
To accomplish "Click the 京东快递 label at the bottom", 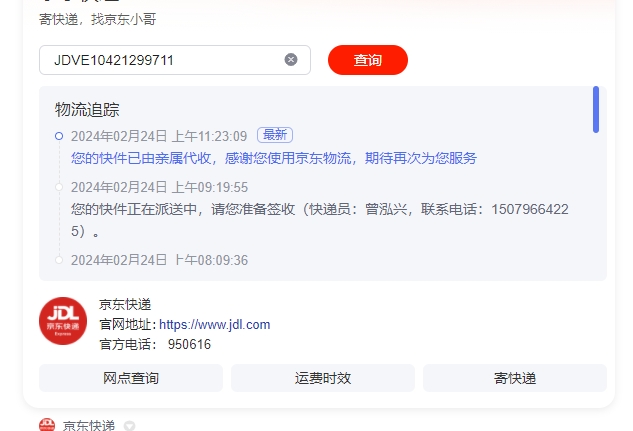I will point(89,425).
